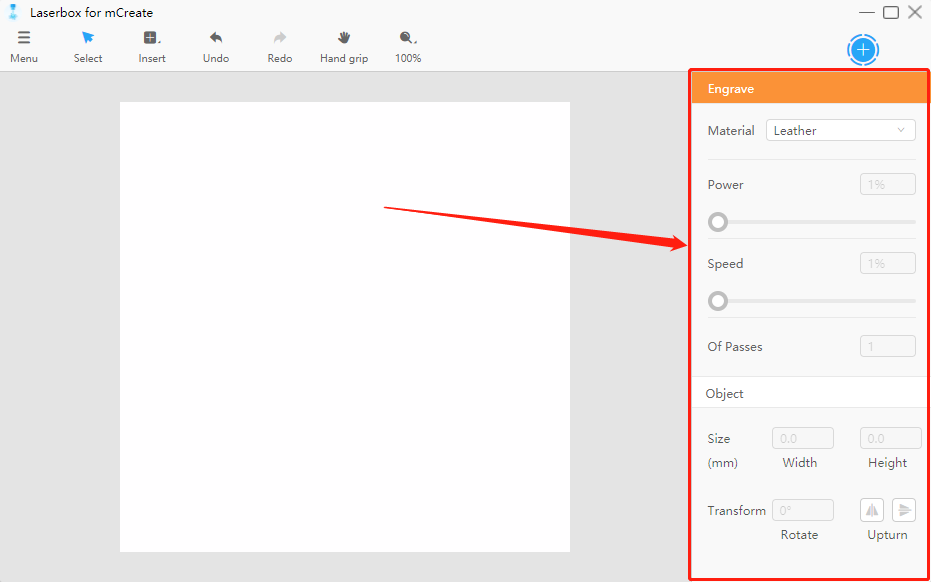This screenshot has height=582, width=931.
Task: Click the 'Laserbox for mCreate' title text
Action: (x=91, y=12)
